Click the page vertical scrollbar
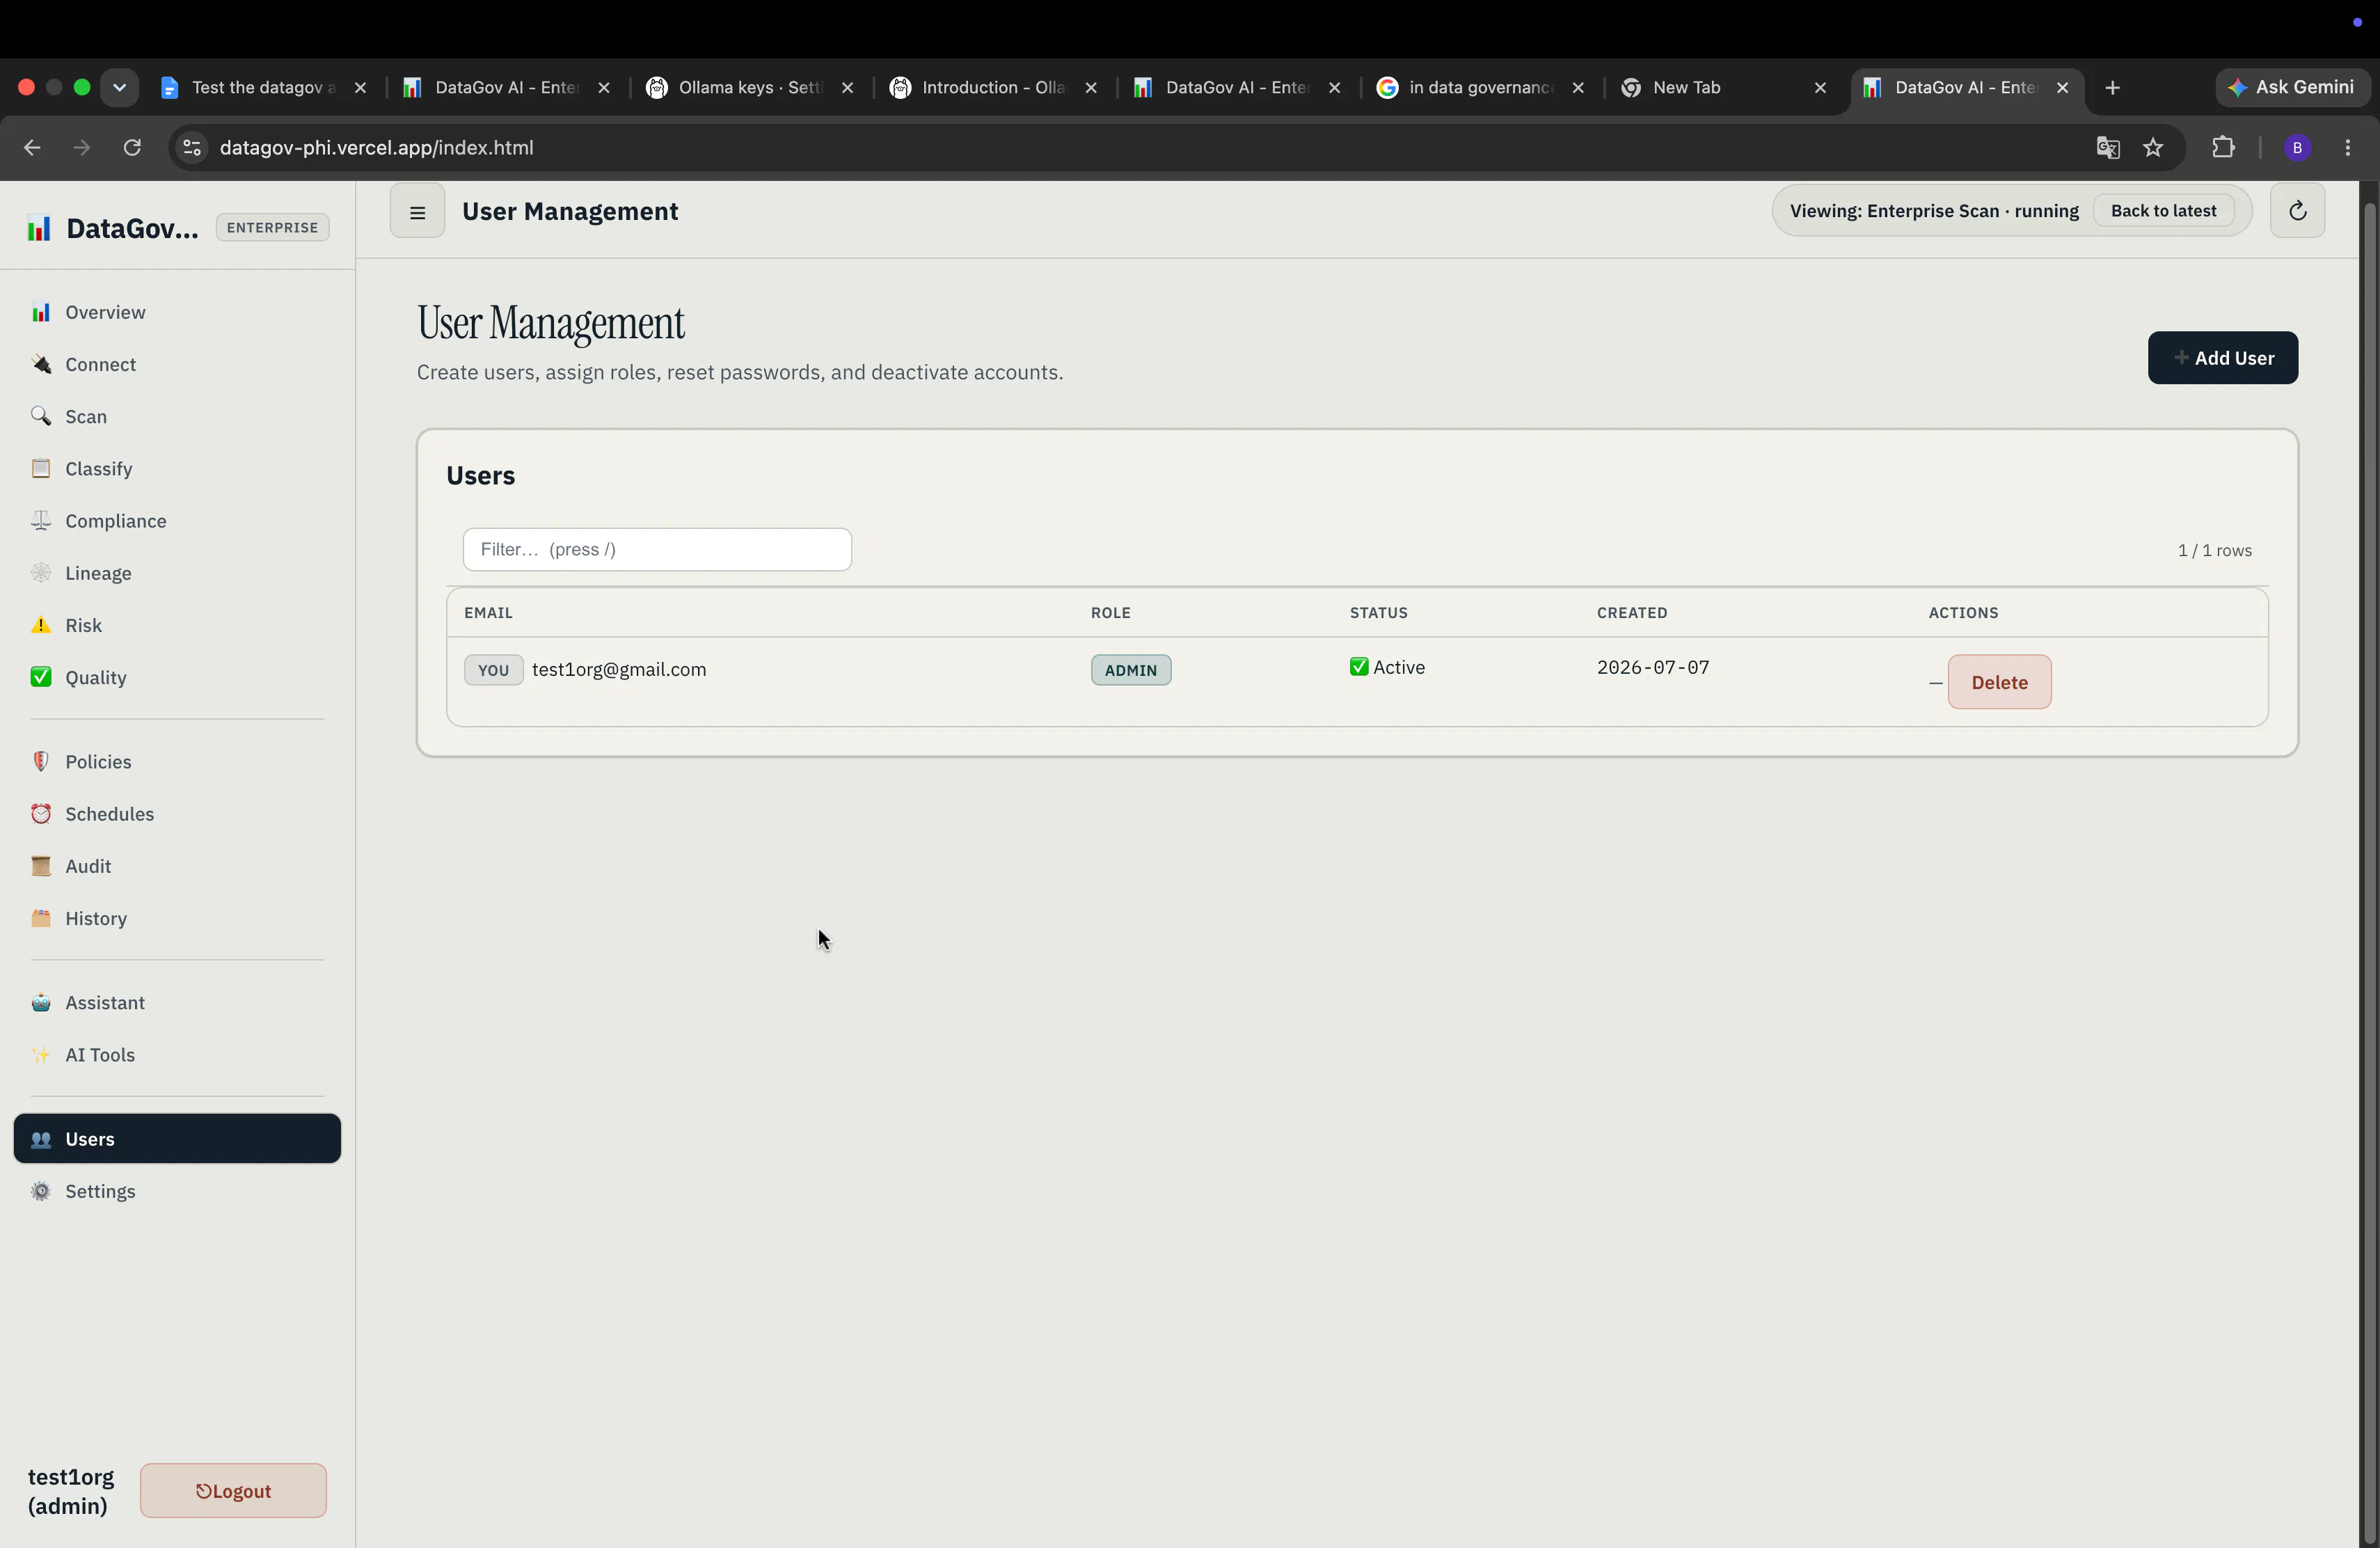Image resolution: width=2380 pixels, height=1548 pixels. point(2369,870)
